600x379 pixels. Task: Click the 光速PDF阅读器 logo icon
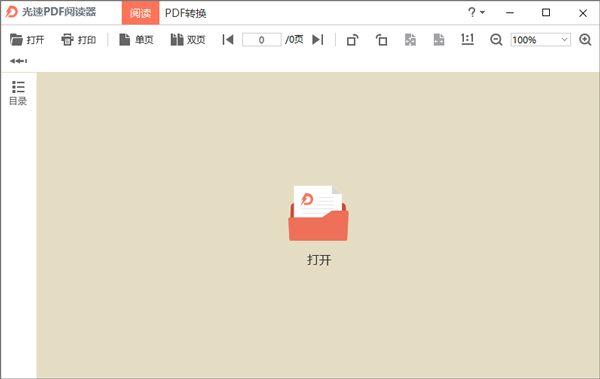click(11, 12)
